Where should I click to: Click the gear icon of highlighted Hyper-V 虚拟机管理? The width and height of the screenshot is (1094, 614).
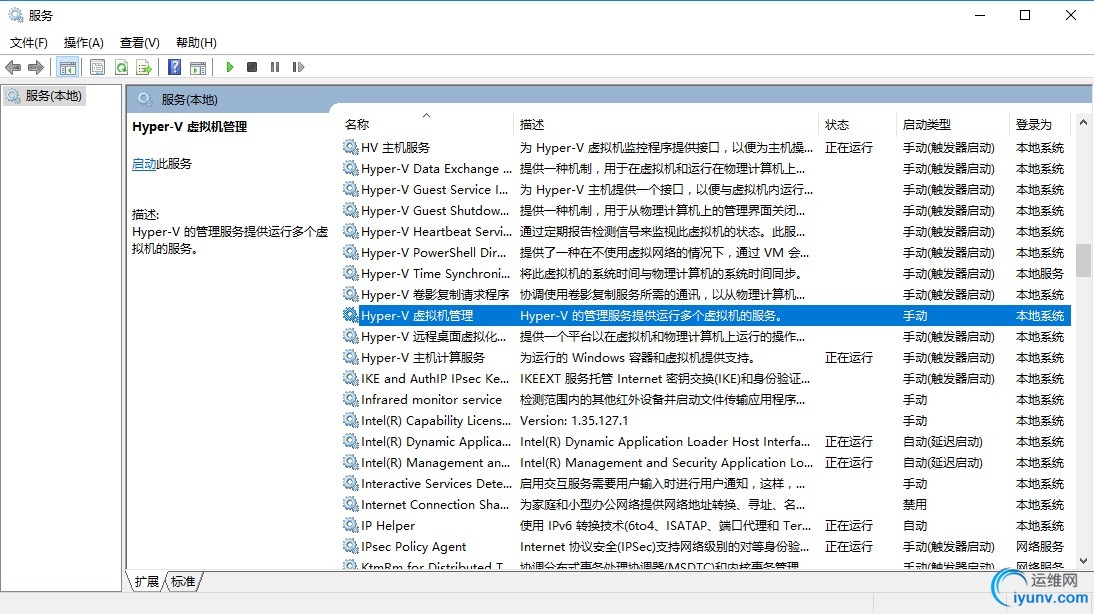click(x=350, y=315)
